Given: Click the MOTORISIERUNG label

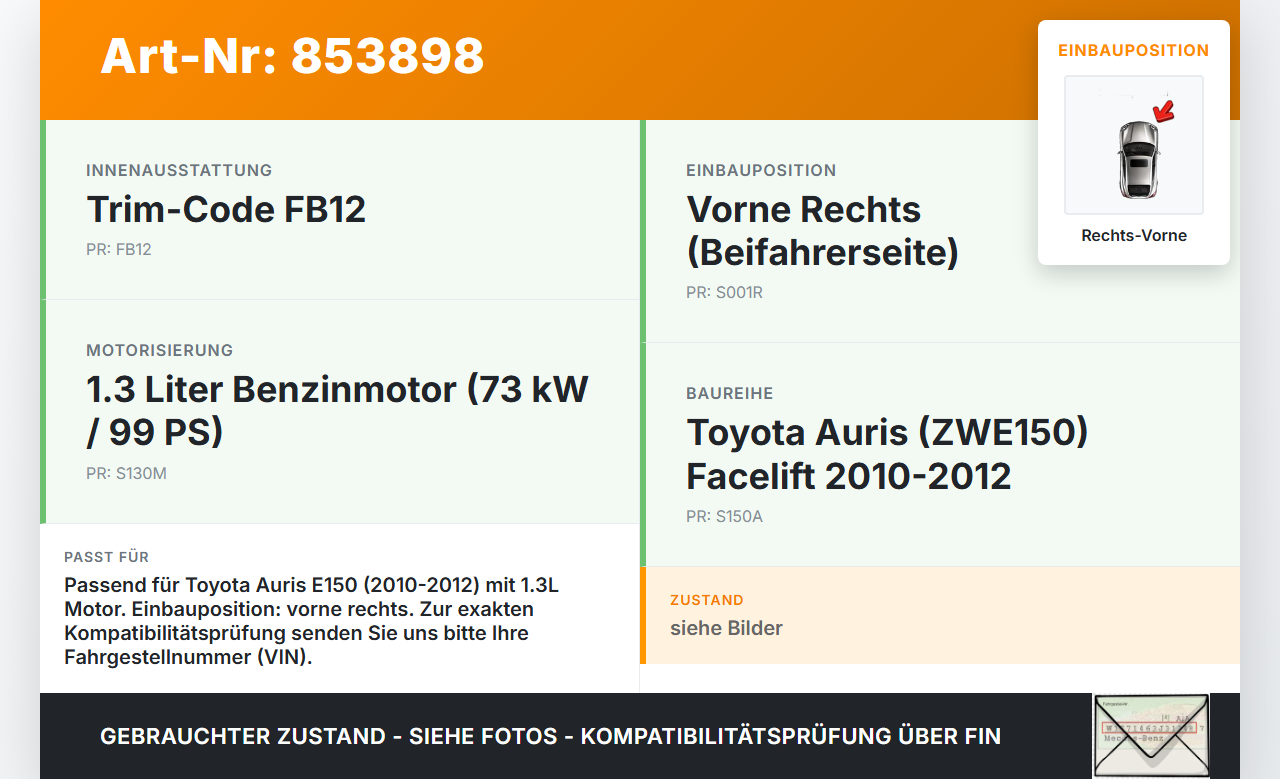Looking at the screenshot, I should coord(160,350).
